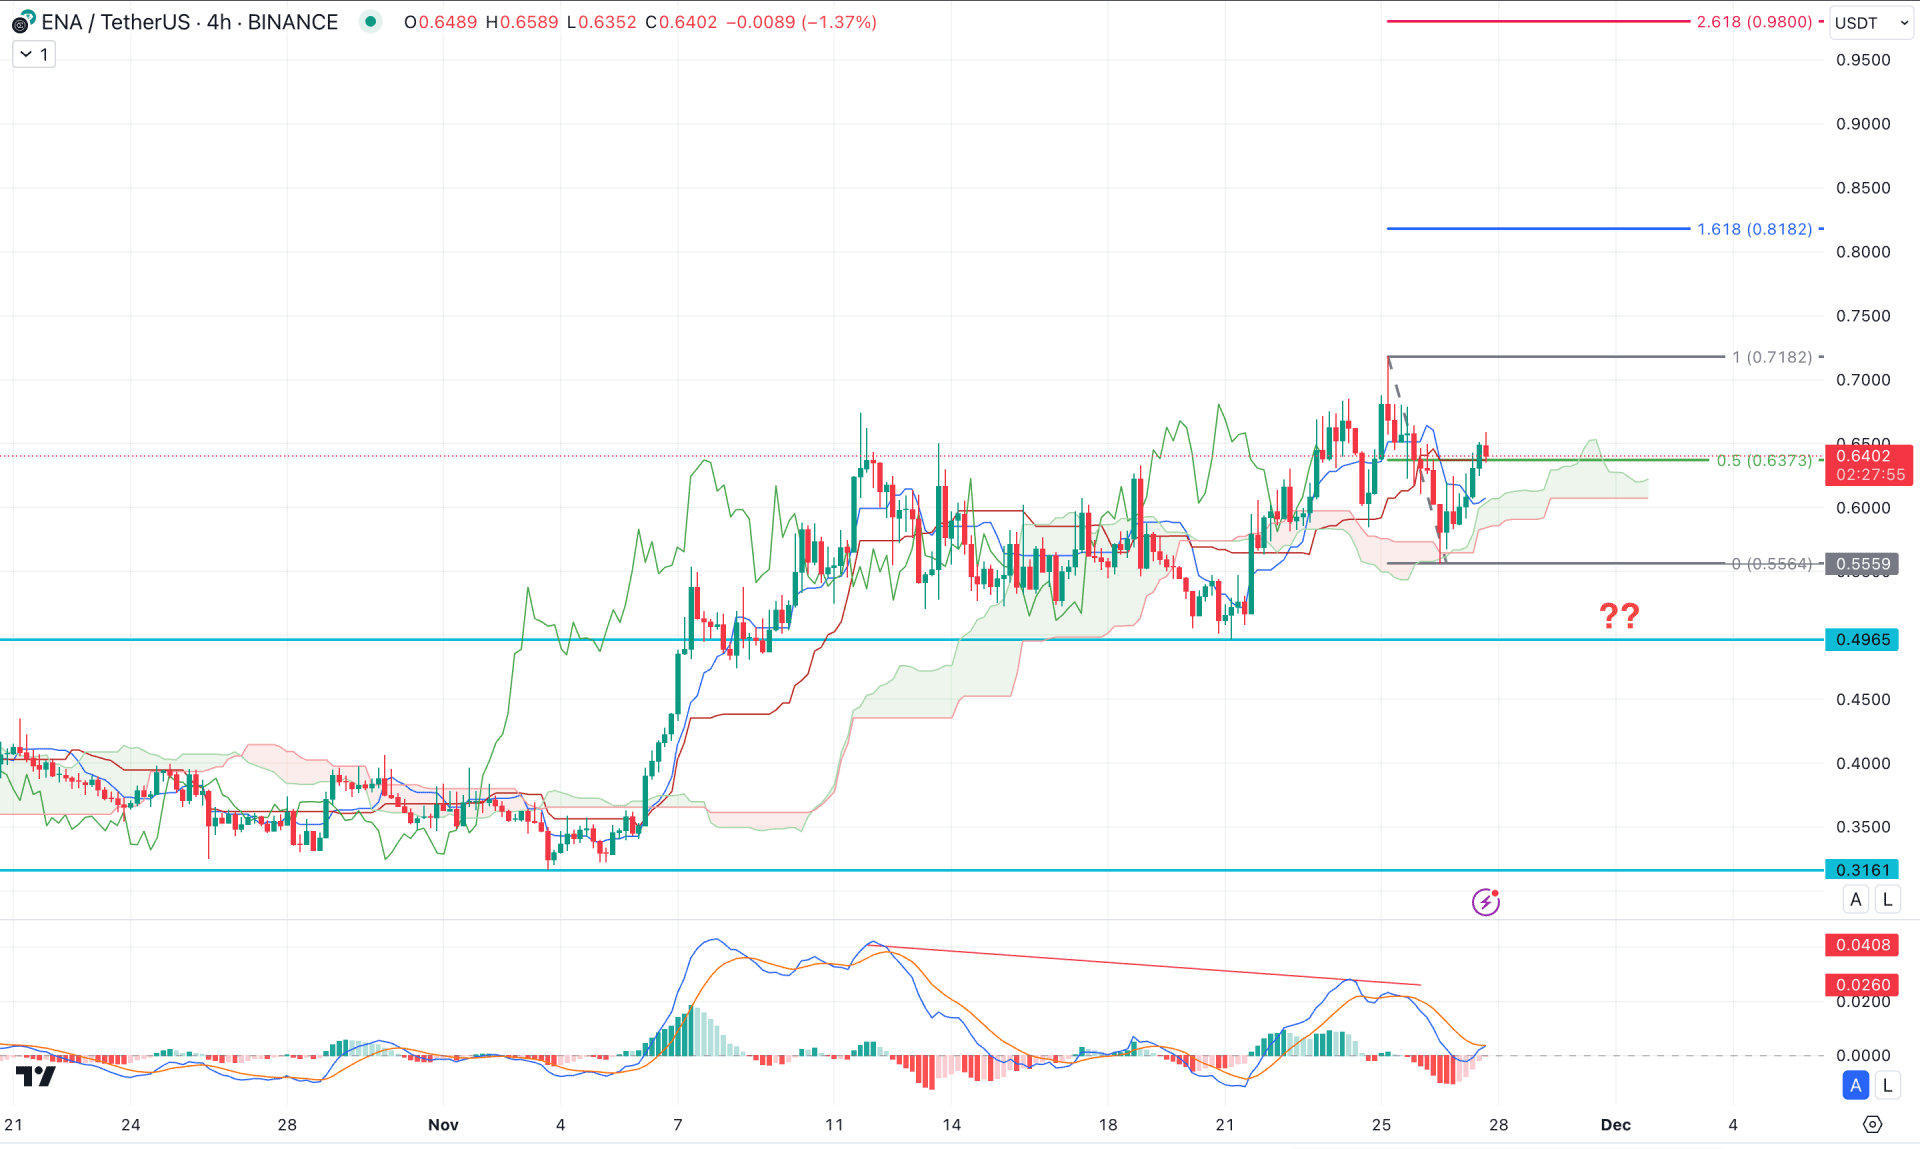This screenshot has width=1920, height=1149.
Task: Collapse the indicator legend chevron
Action: point(27,55)
